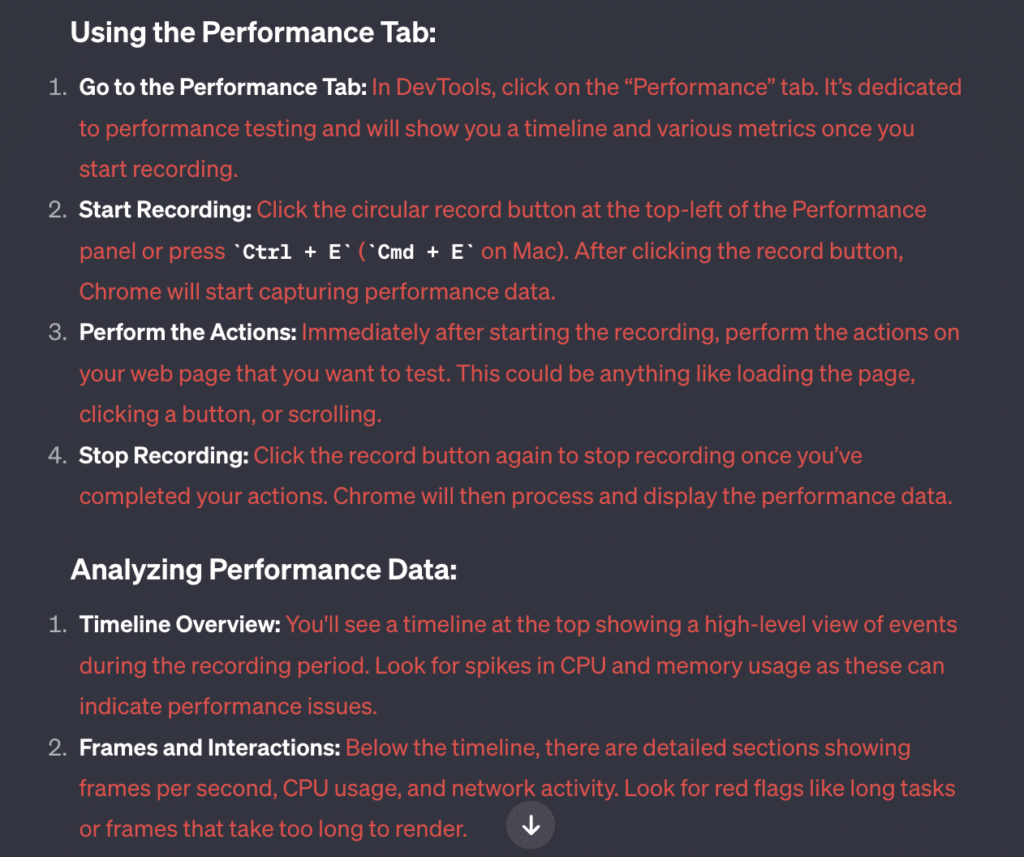Select the 'Perform the Actions:' bold label
The width and height of the screenshot is (1024, 857).
tap(187, 332)
